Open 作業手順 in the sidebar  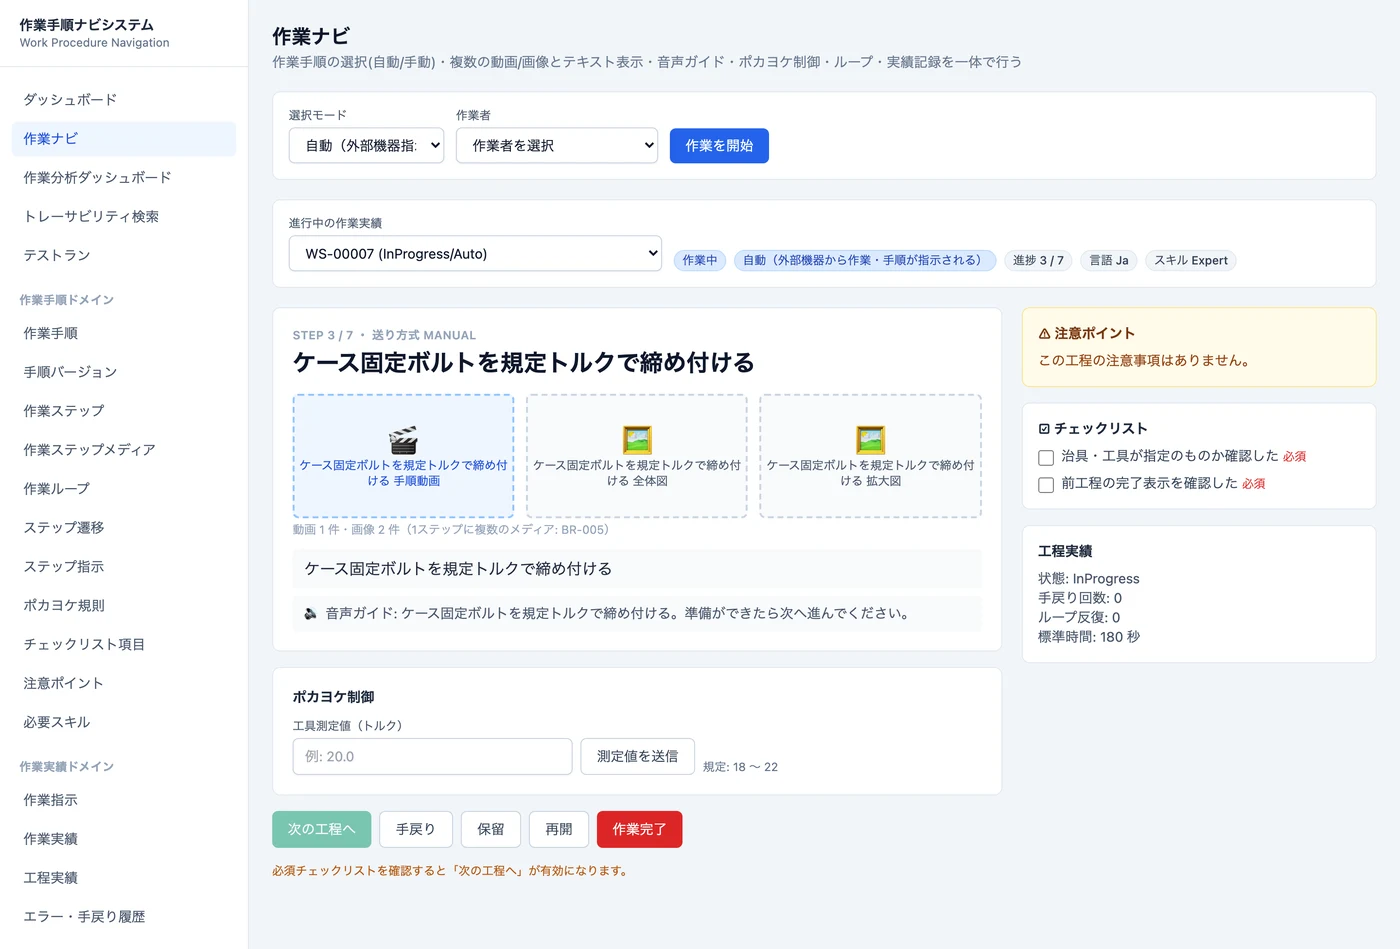coord(124,333)
